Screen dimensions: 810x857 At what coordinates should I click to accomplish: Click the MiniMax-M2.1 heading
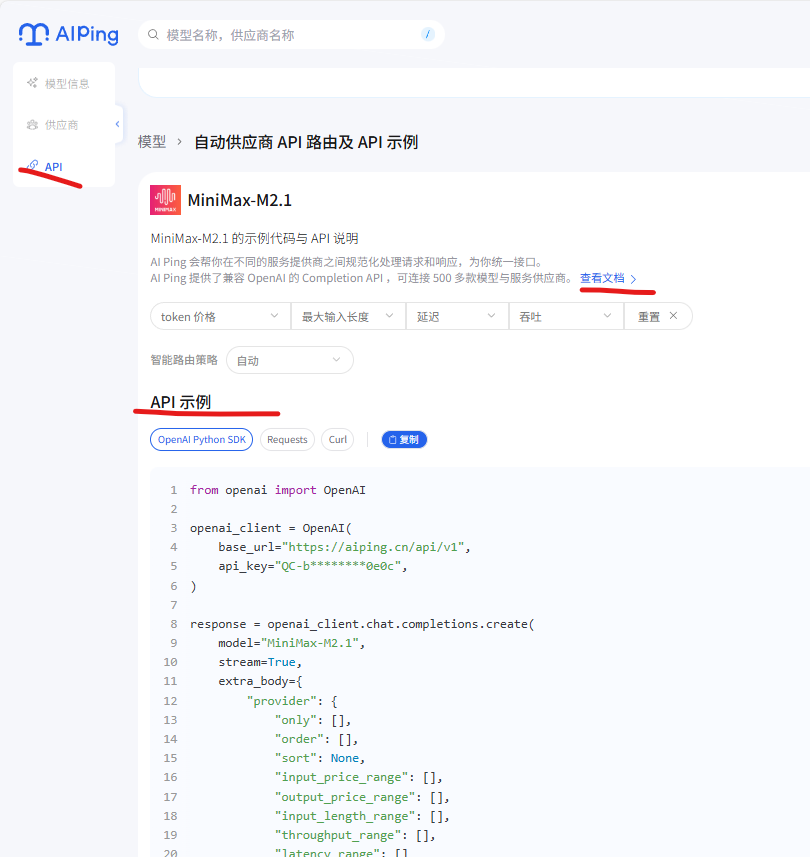239,200
